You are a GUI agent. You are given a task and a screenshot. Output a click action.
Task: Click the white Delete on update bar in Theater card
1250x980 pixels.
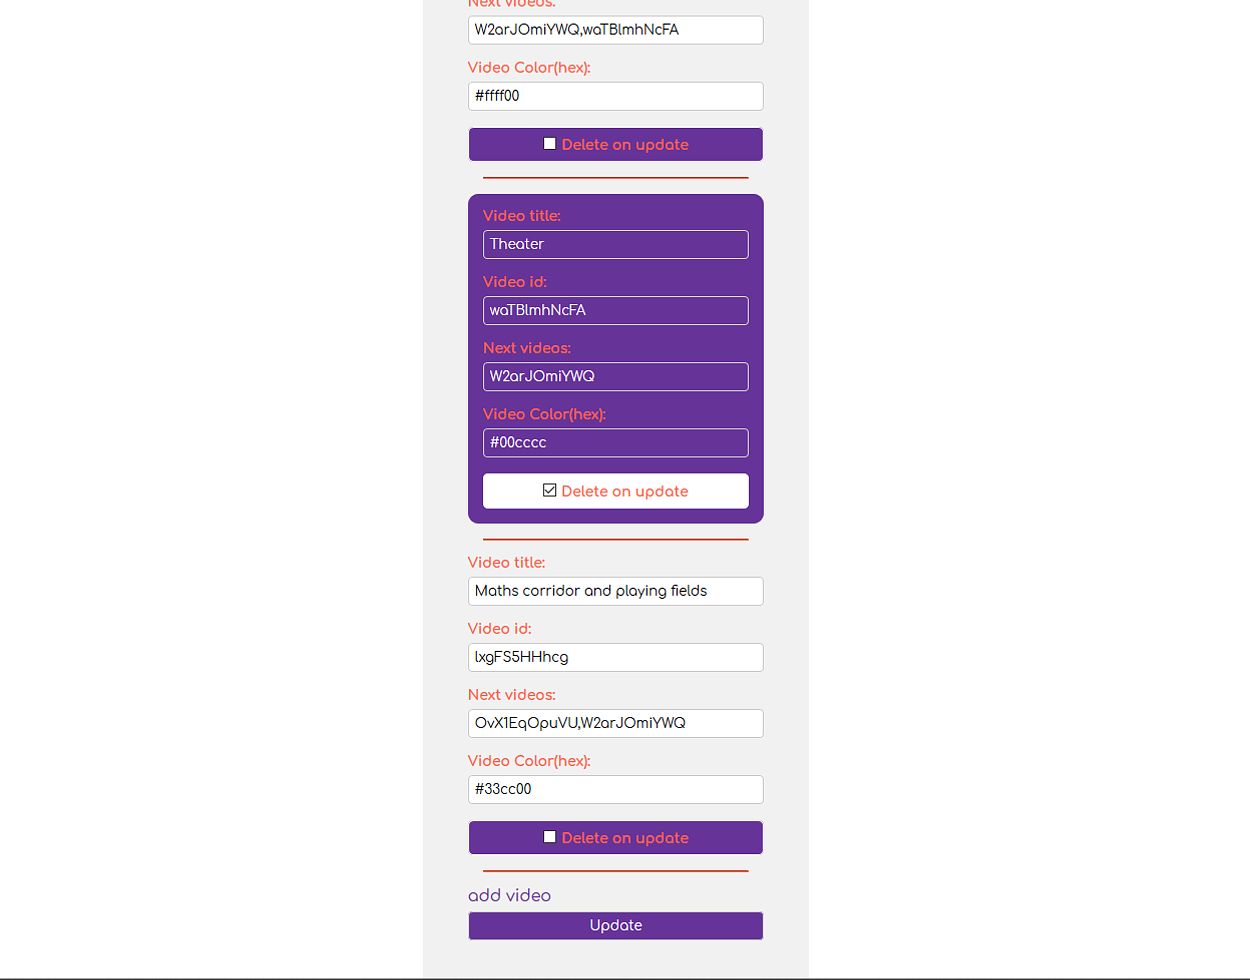(x=616, y=491)
